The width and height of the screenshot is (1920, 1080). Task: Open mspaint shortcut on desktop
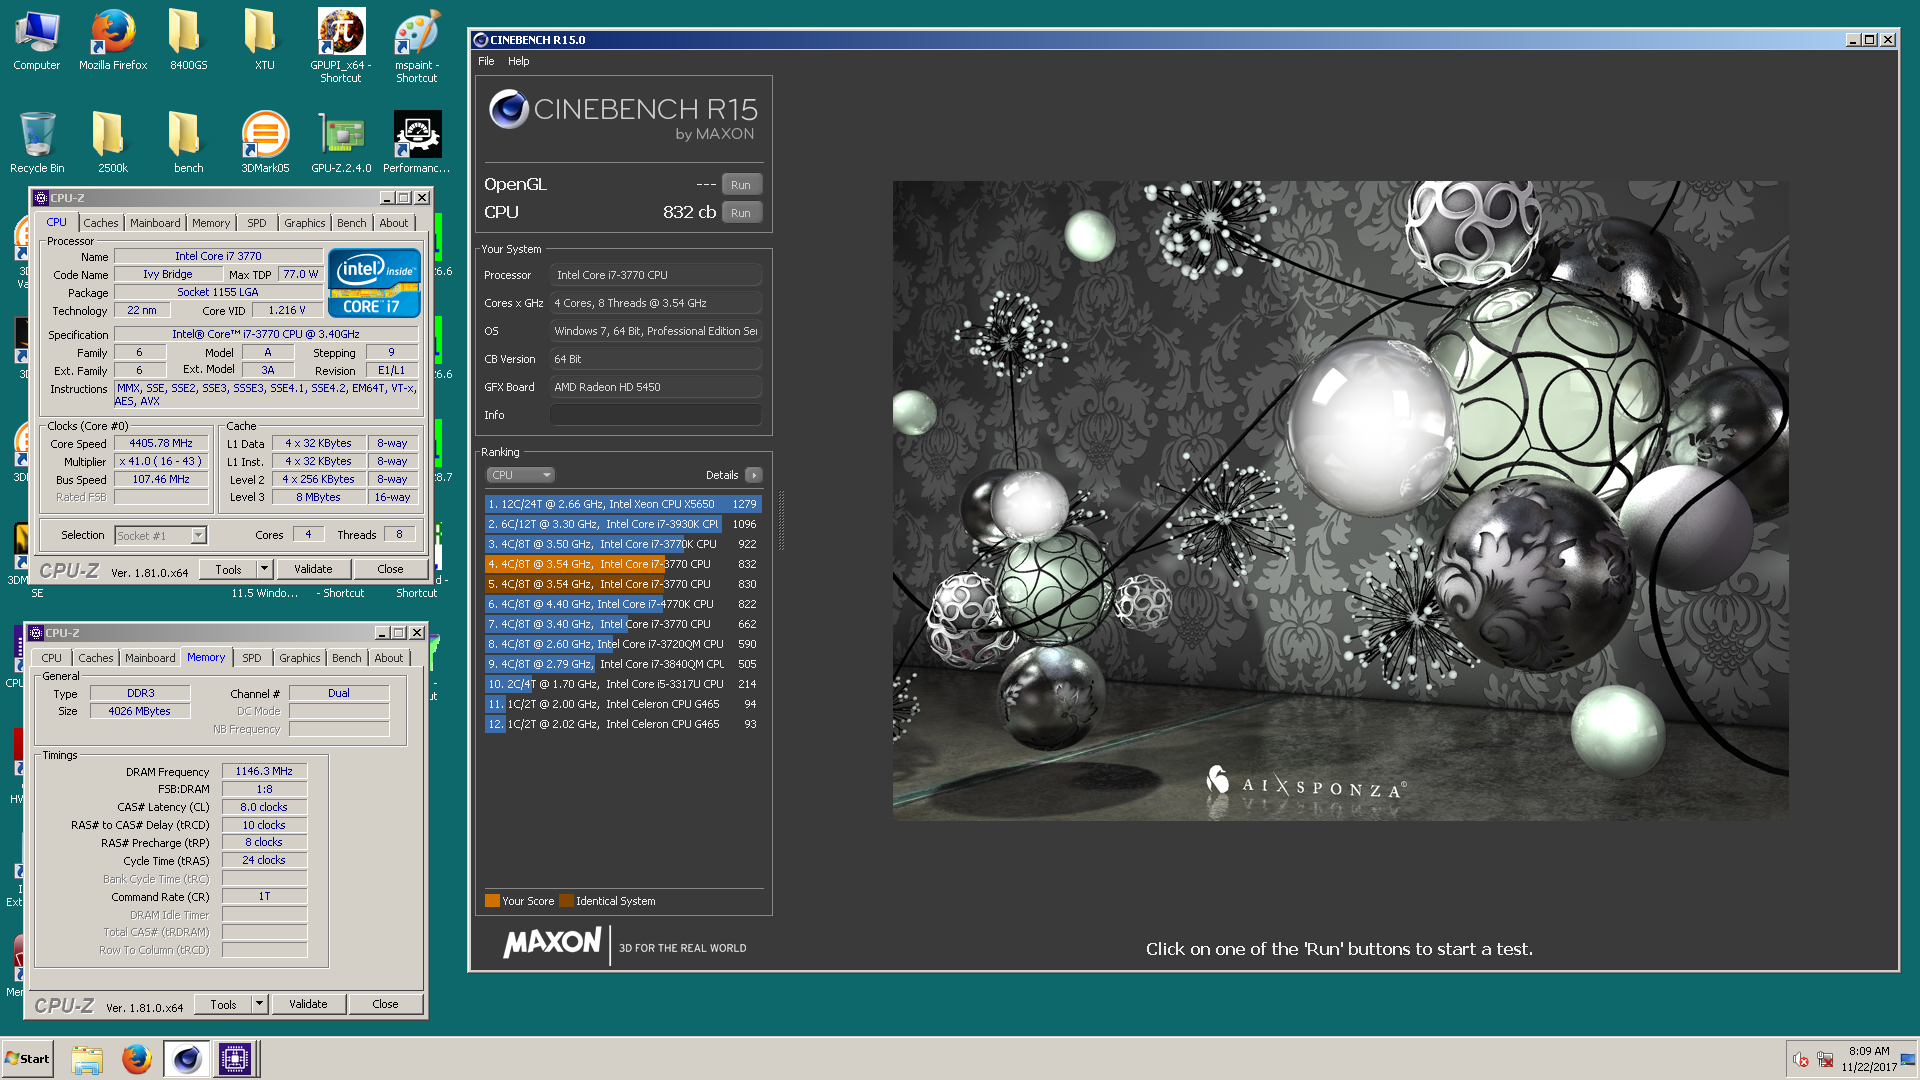tap(417, 45)
